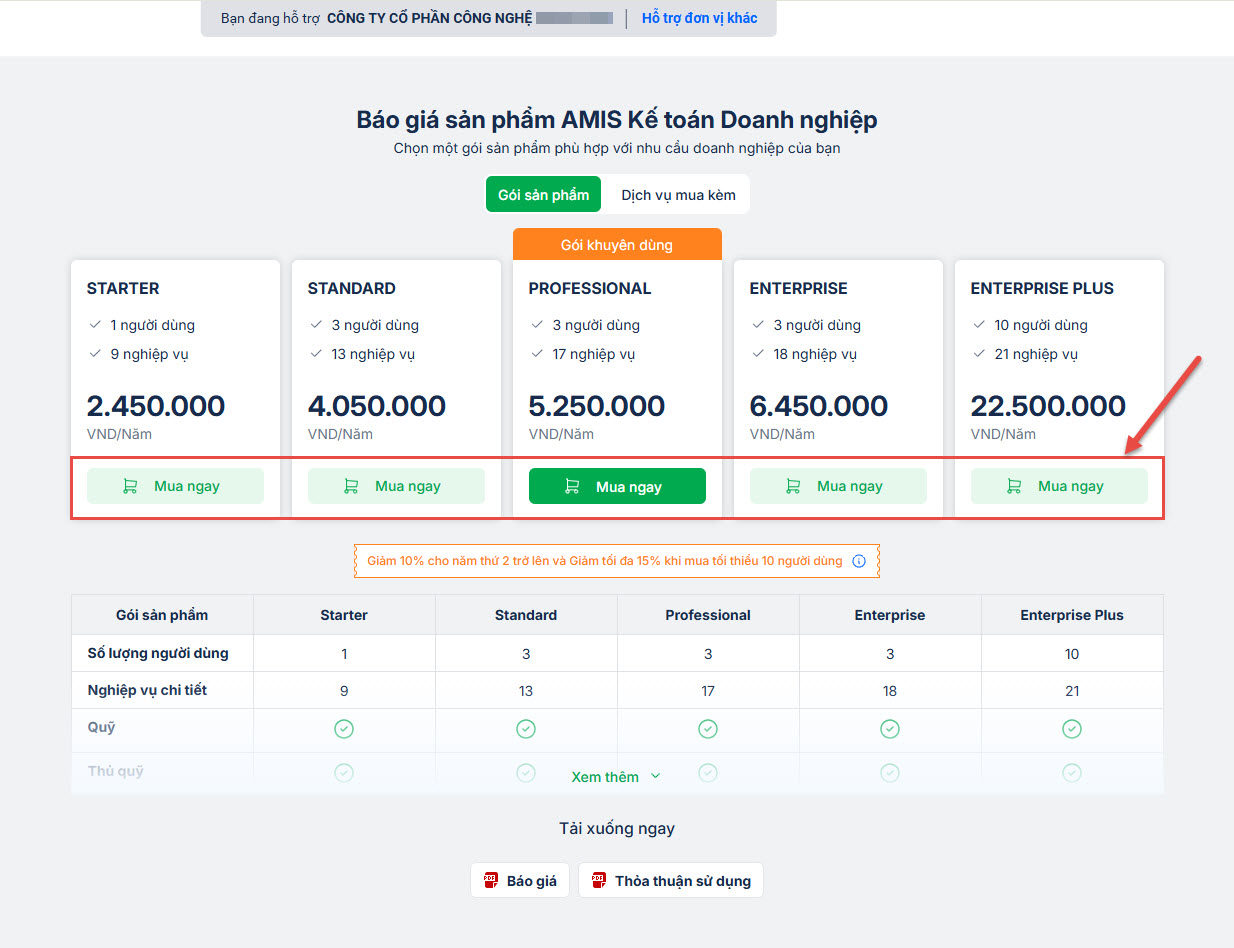Viewport: 1234px width, 948px height.
Task: Buy the STARTER package with Mua ngay
Action: click(175, 486)
